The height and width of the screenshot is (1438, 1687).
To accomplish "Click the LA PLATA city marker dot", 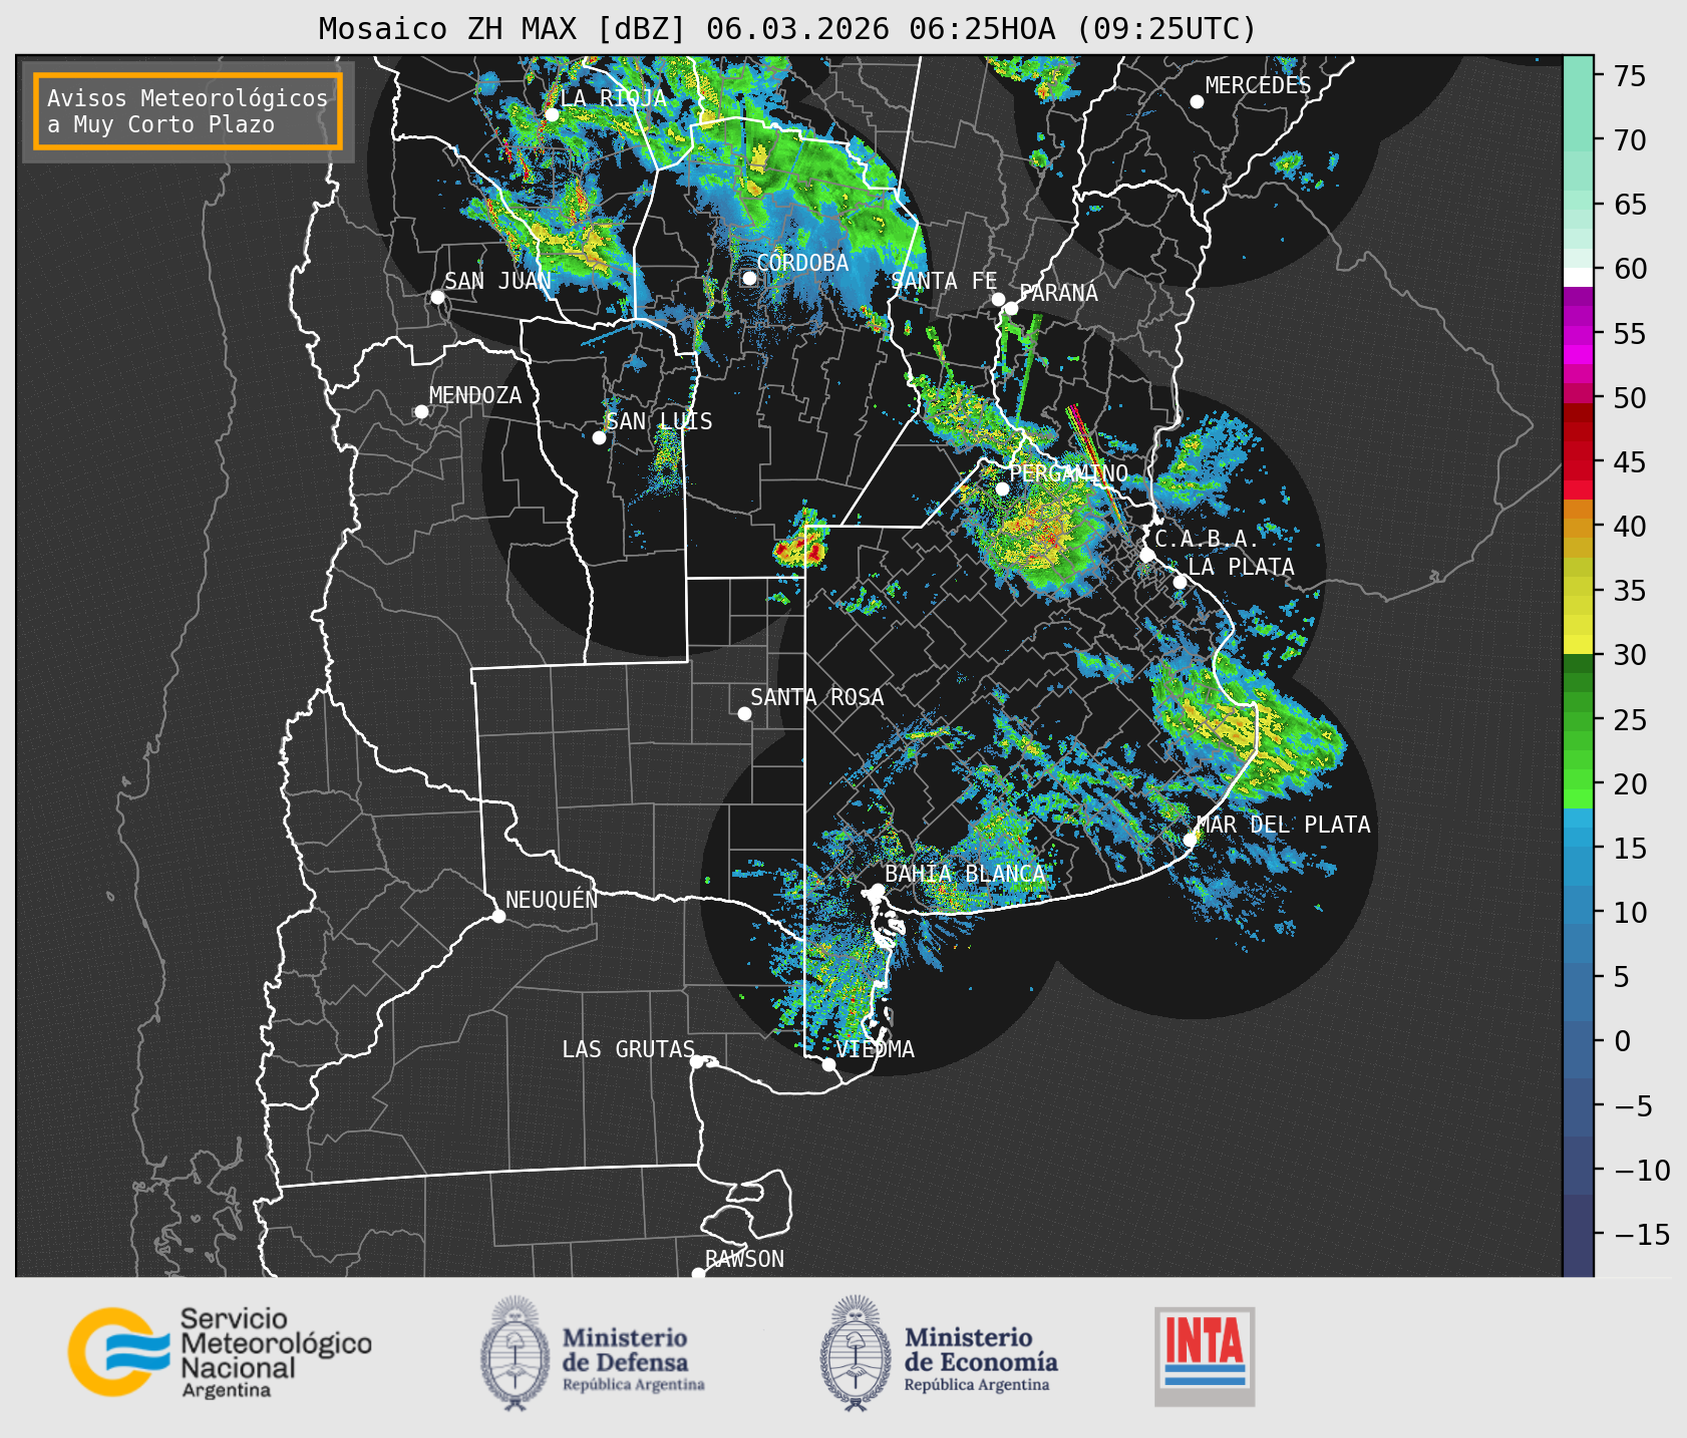I will (x=1180, y=582).
